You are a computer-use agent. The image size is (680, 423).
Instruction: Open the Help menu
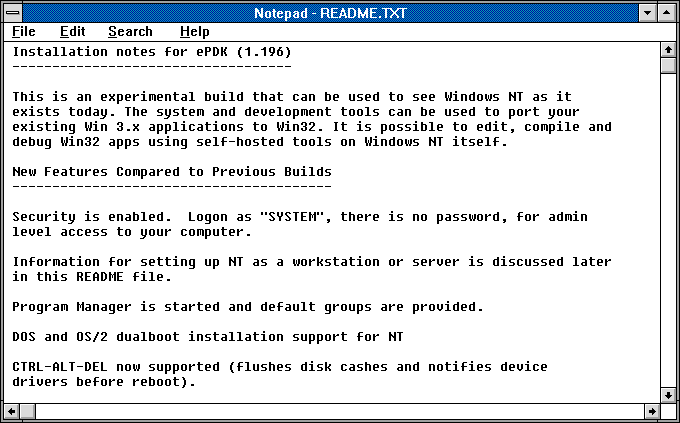(x=194, y=31)
